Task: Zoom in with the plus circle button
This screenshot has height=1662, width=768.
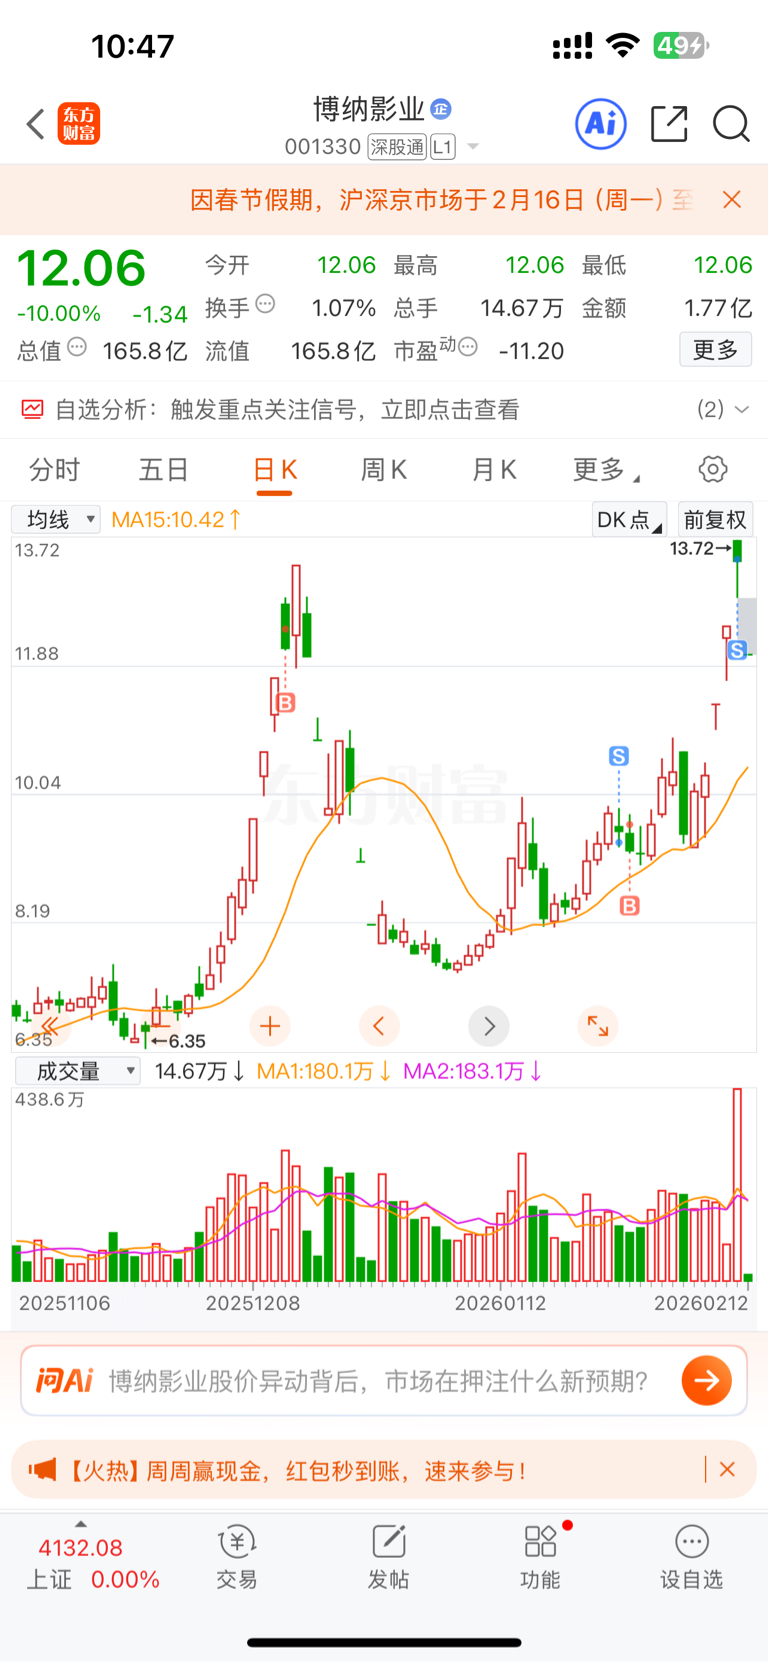Action: [x=270, y=1025]
